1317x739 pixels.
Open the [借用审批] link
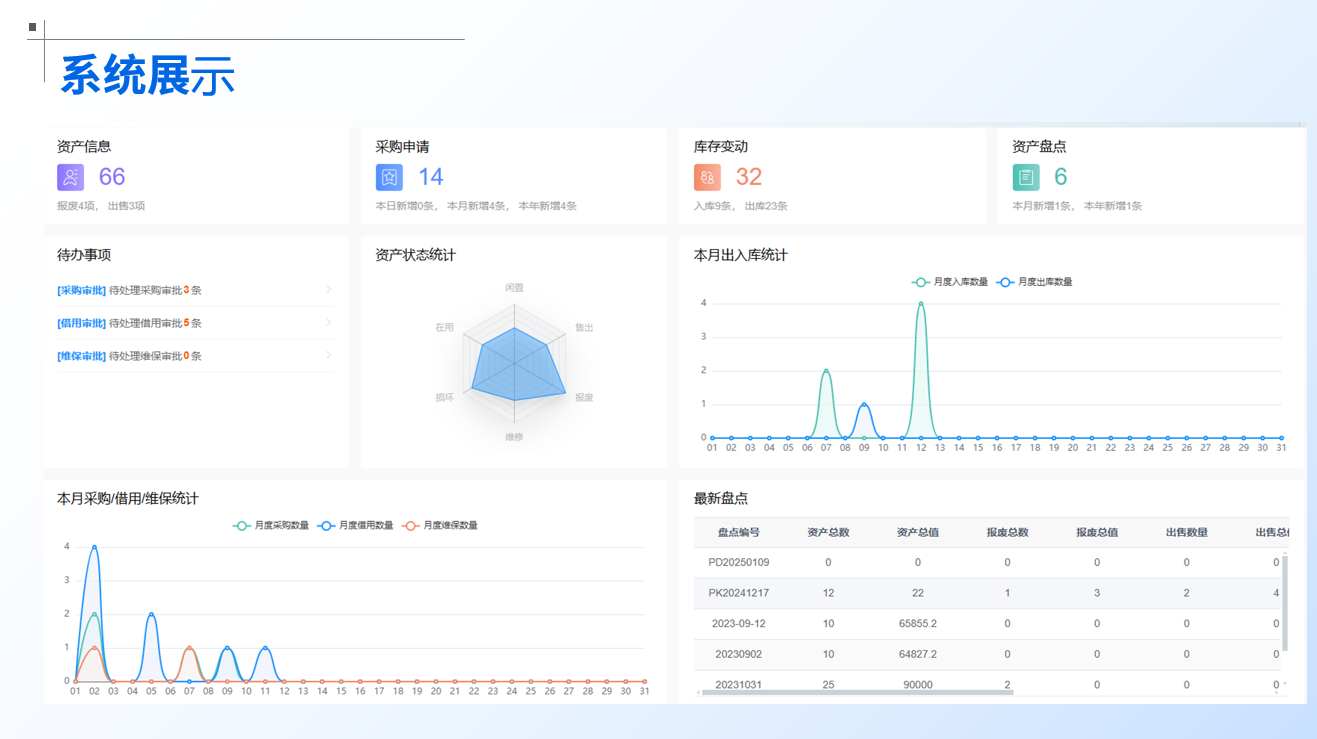click(x=81, y=323)
